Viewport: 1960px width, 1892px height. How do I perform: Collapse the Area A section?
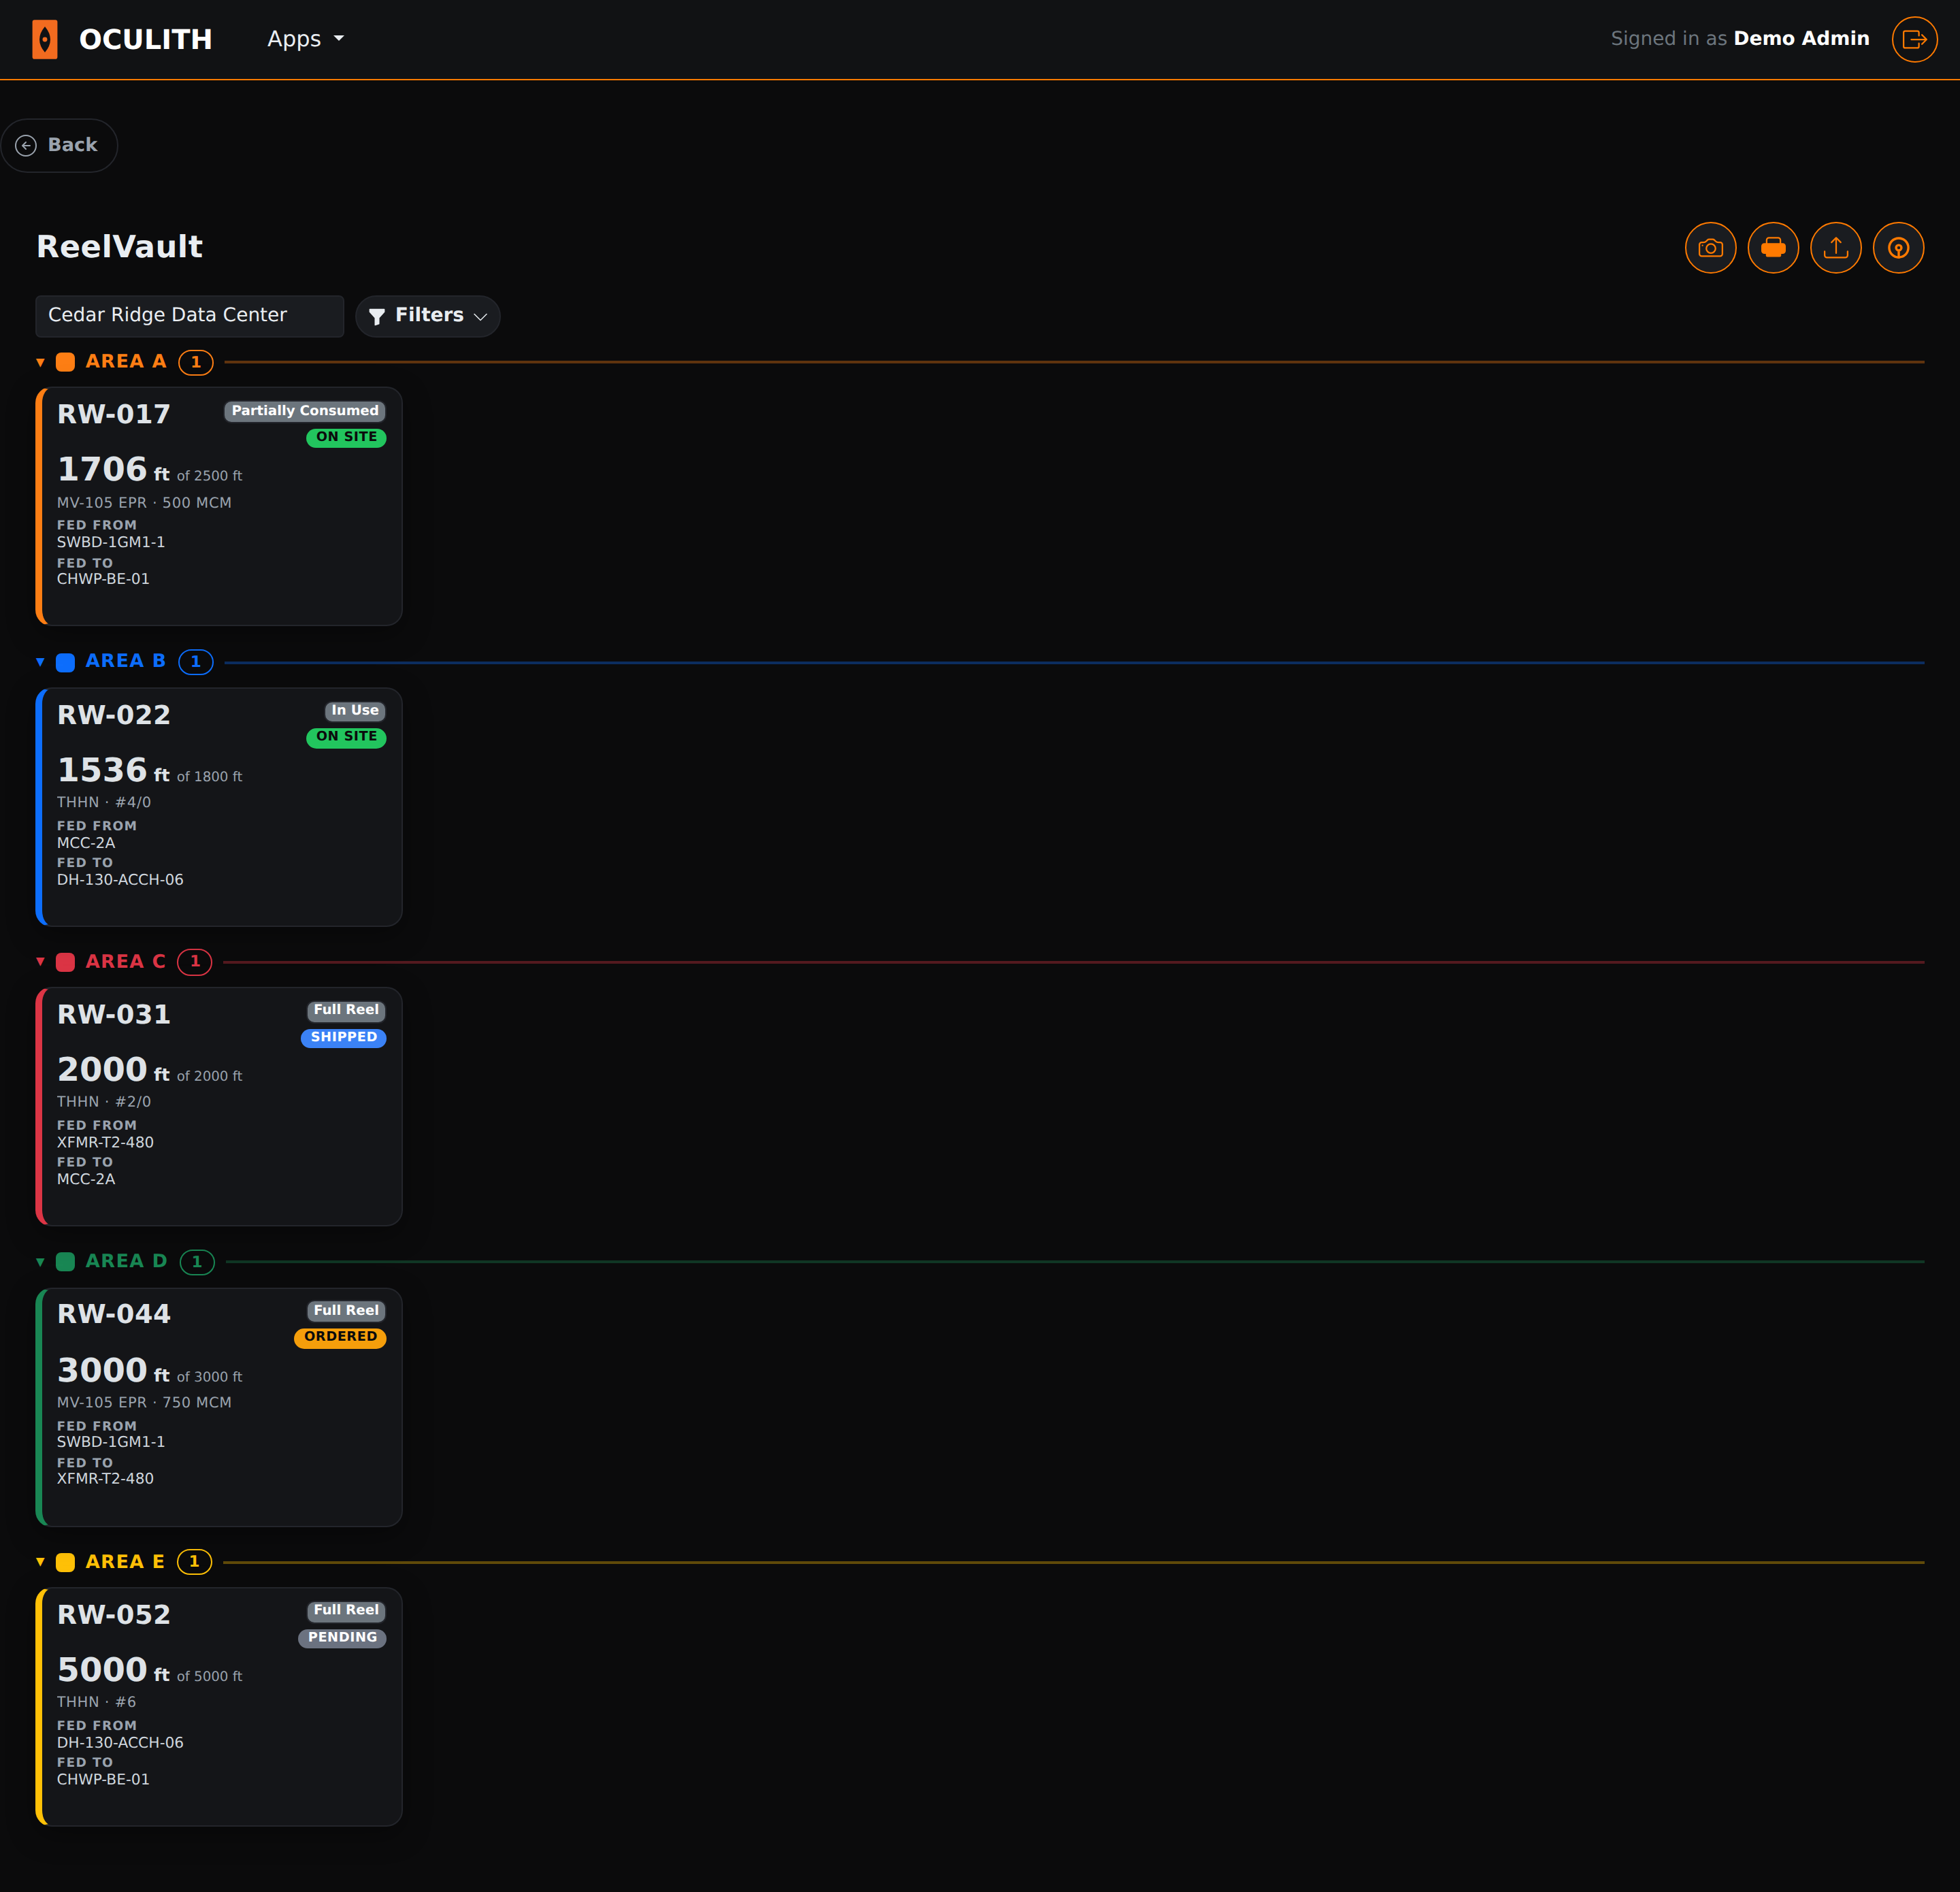click(x=40, y=362)
